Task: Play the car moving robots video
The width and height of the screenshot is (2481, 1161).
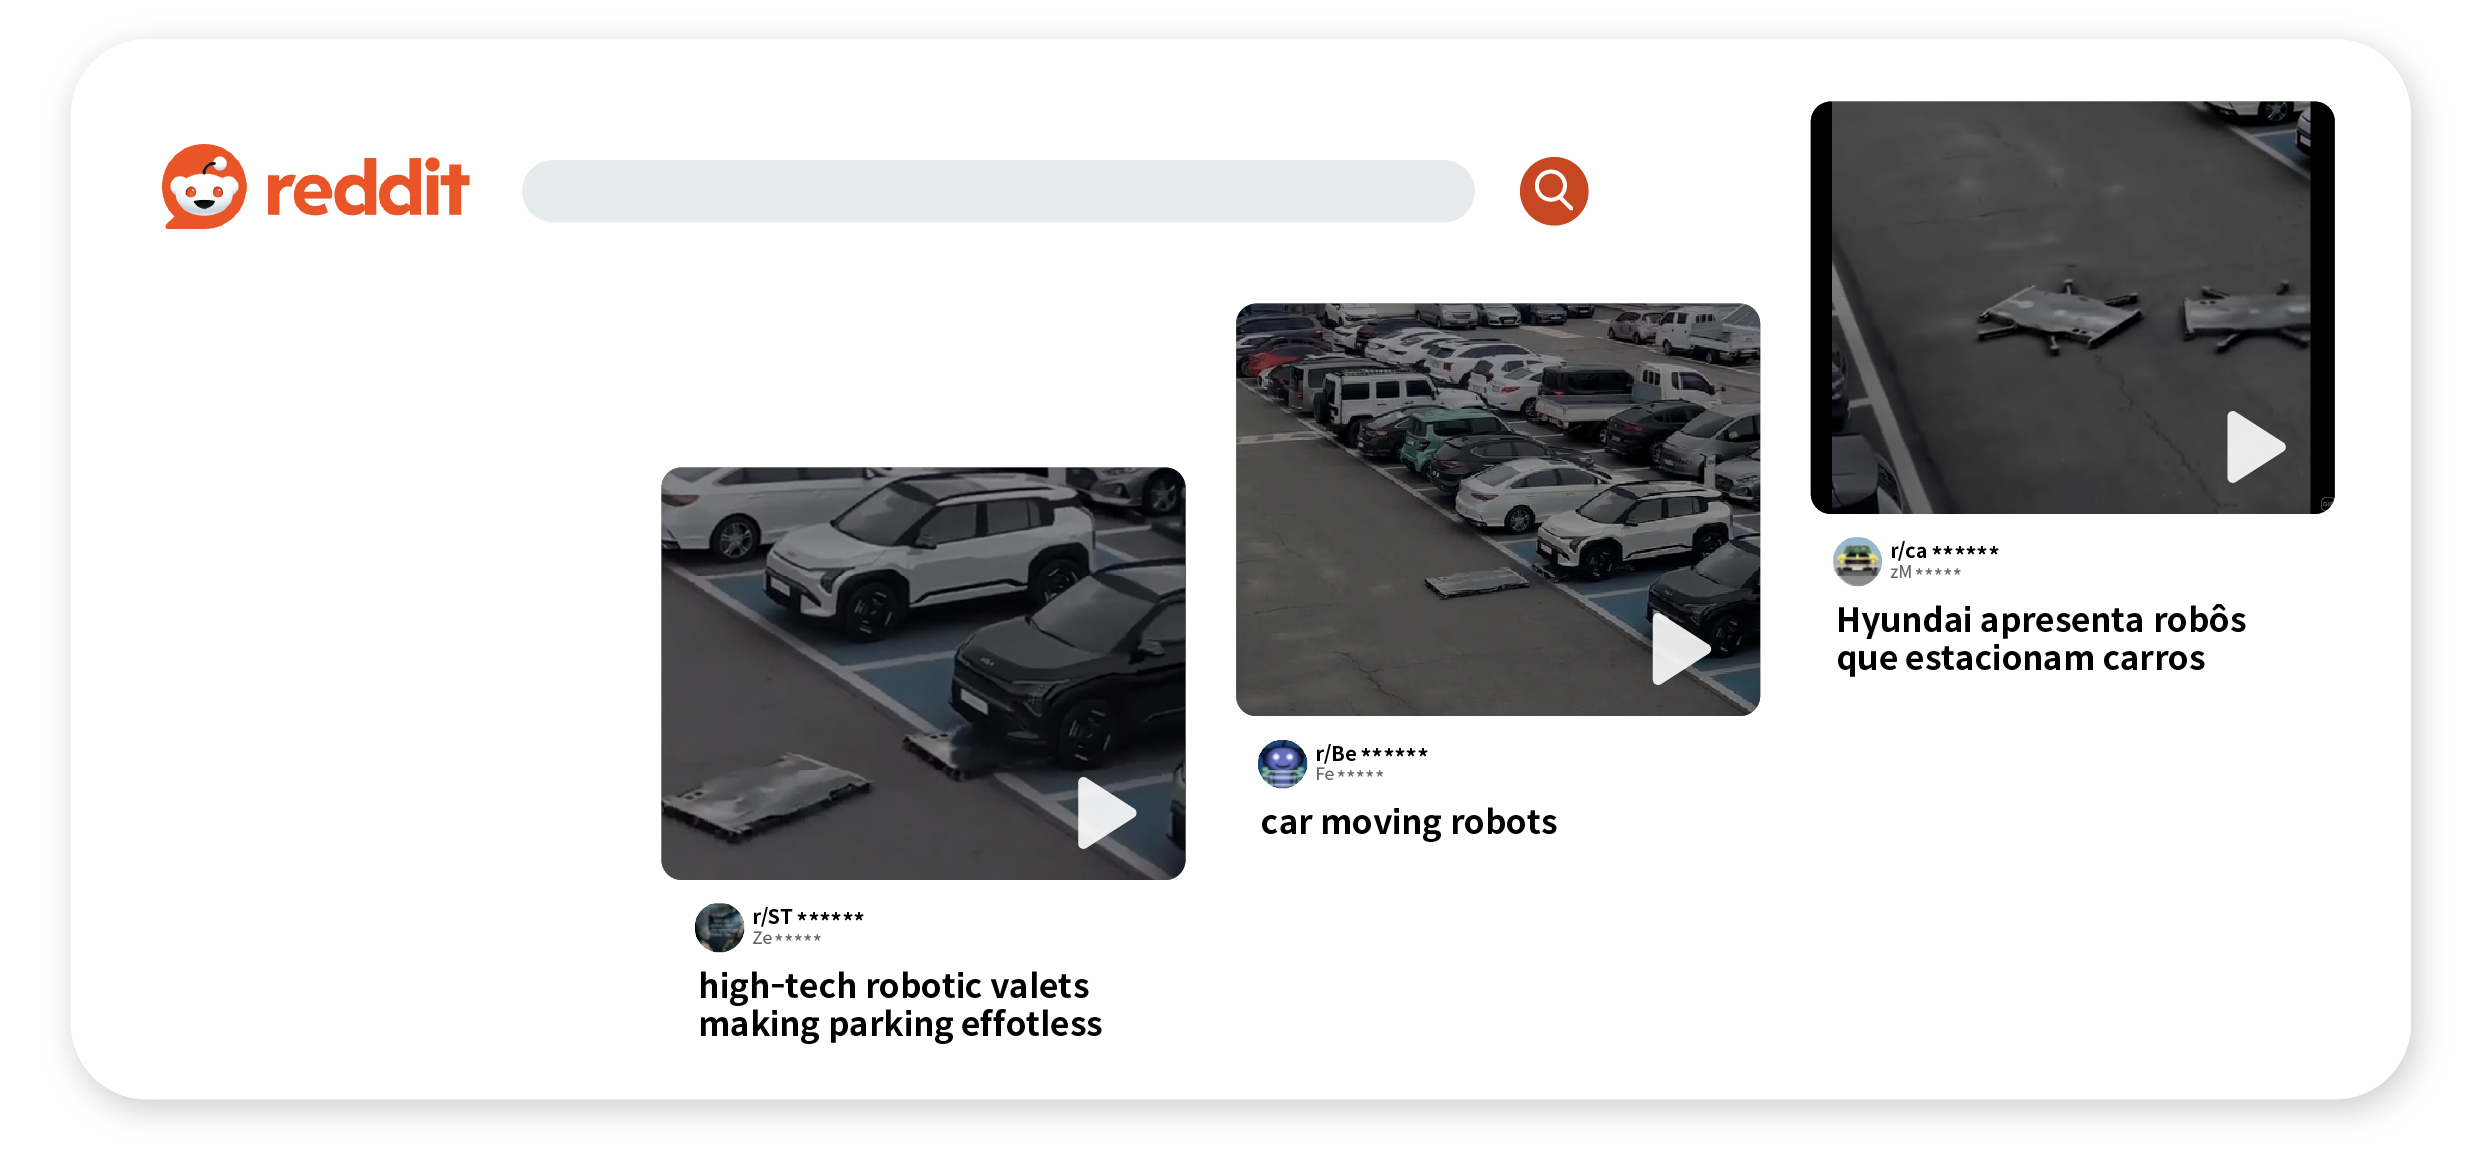Action: click(1680, 648)
